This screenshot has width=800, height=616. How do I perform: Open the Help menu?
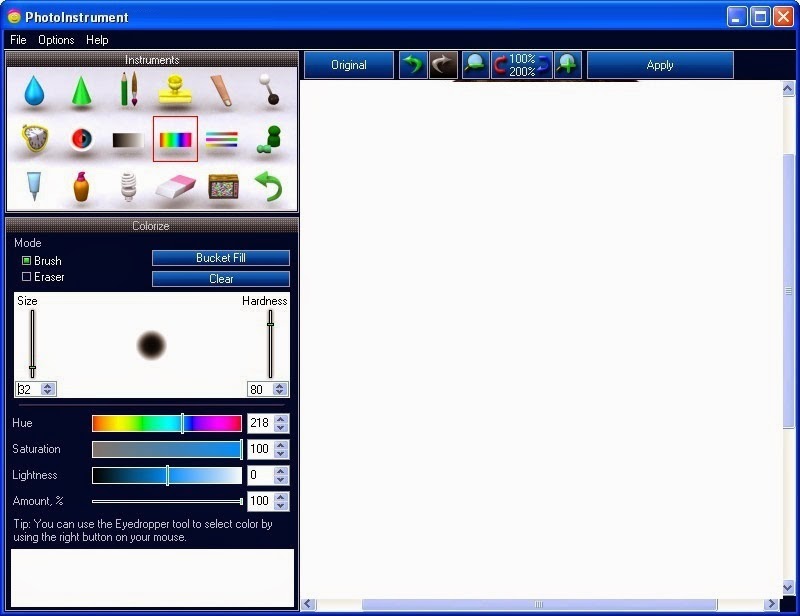[x=97, y=40]
